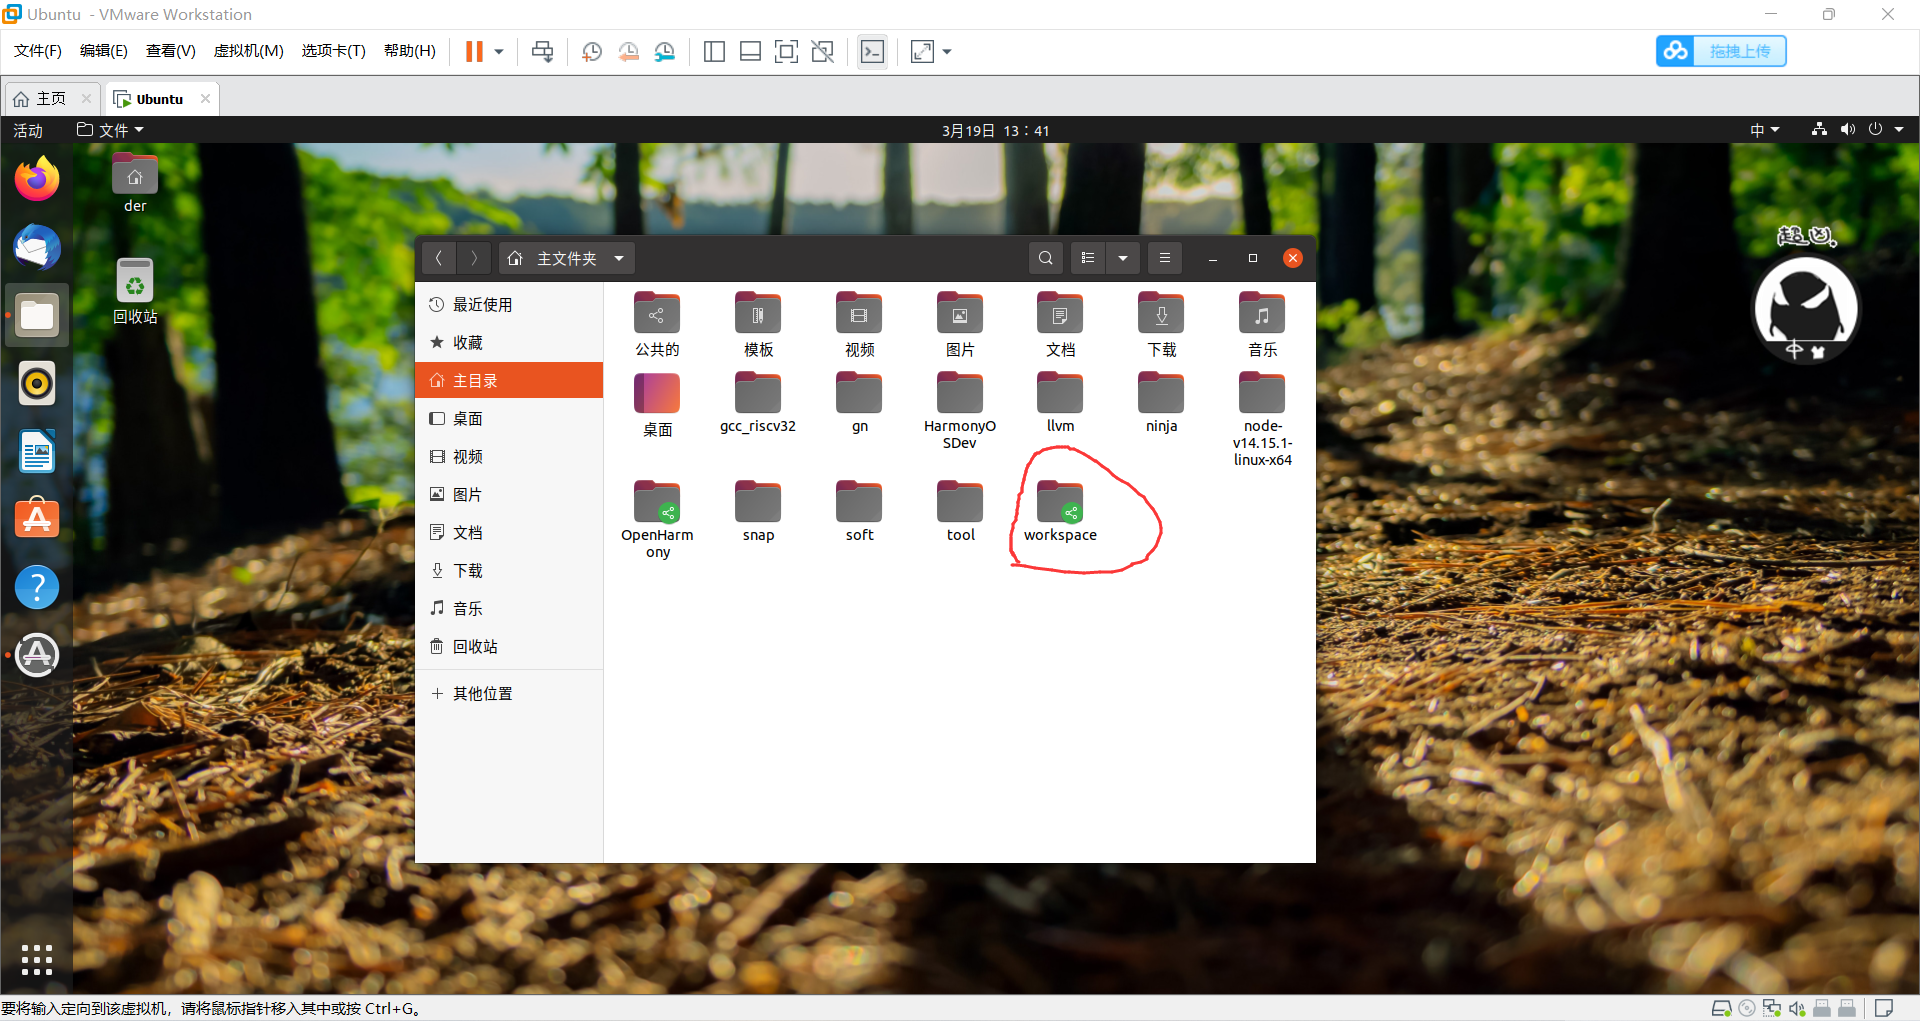
Task: Open LibreOffice Writer from the dock
Action: [x=37, y=452]
